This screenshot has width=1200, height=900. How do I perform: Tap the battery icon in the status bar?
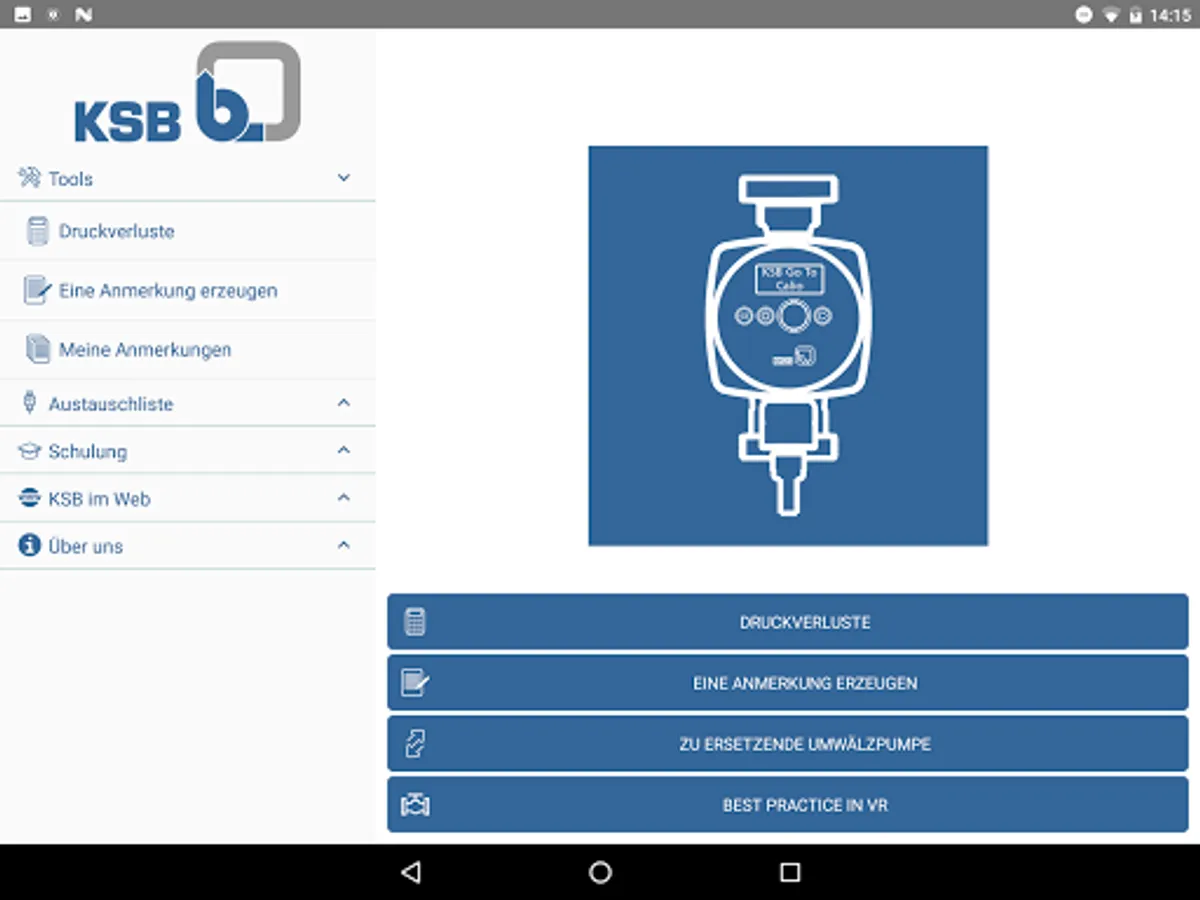point(1136,15)
